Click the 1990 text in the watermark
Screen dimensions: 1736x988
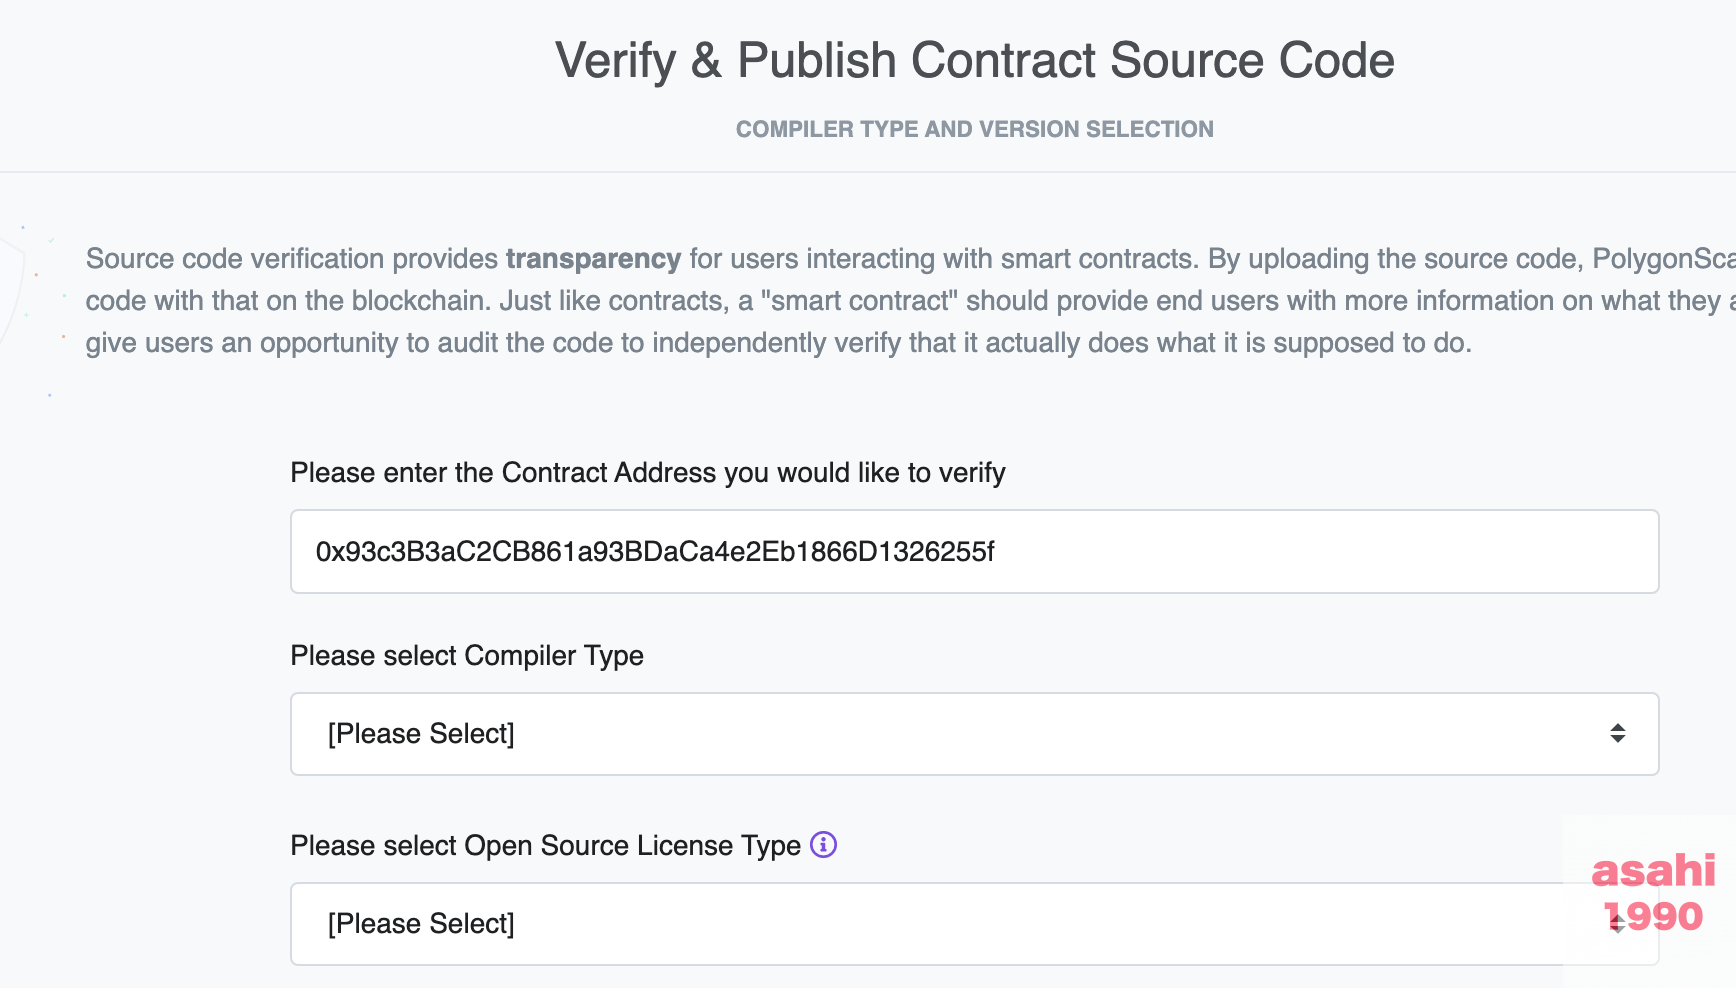(1652, 916)
